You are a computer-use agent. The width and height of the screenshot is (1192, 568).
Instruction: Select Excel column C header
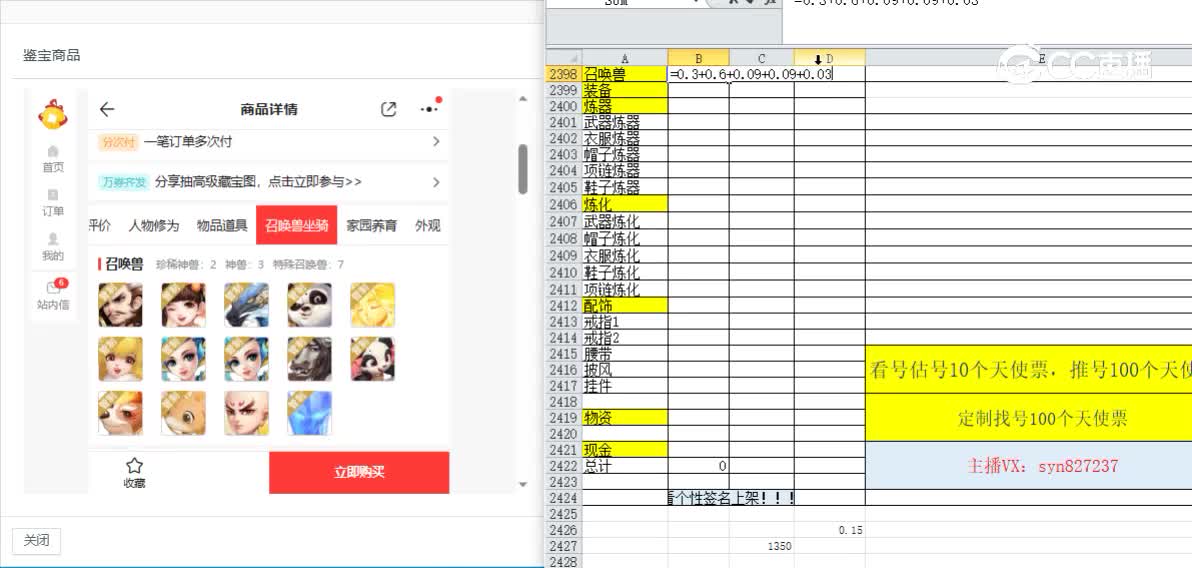(x=762, y=58)
